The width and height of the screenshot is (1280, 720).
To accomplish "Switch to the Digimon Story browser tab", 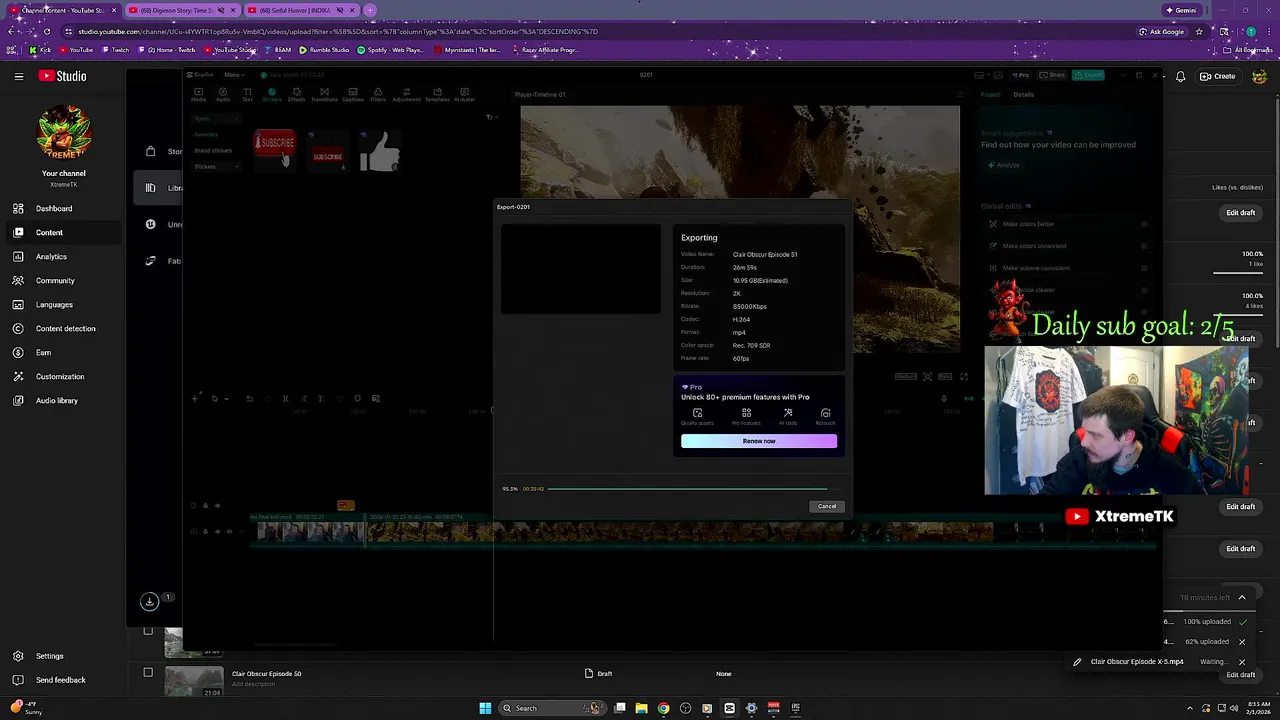I will click(x=182, y=10).
